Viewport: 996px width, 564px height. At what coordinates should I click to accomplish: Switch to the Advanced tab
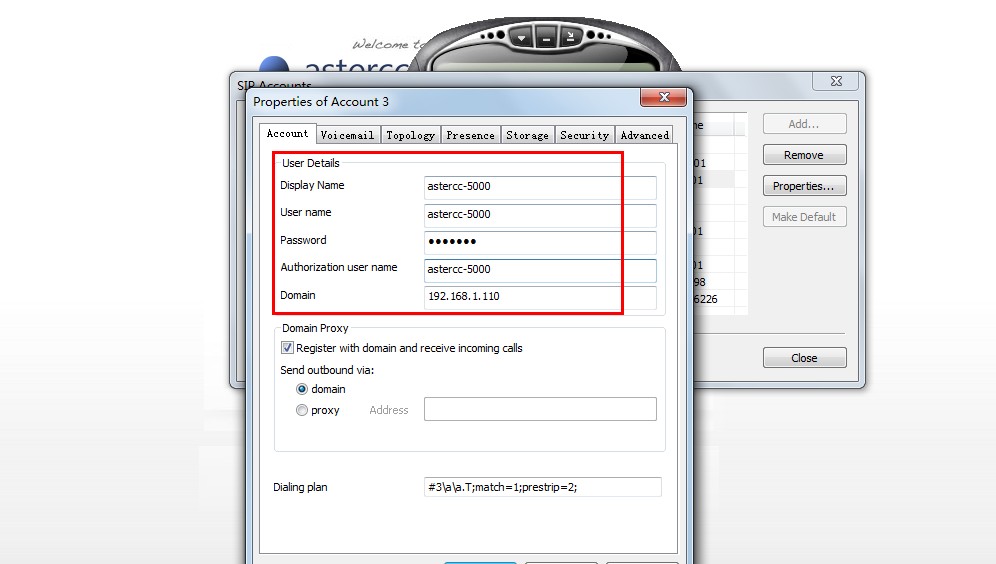(x=644, y=135)
